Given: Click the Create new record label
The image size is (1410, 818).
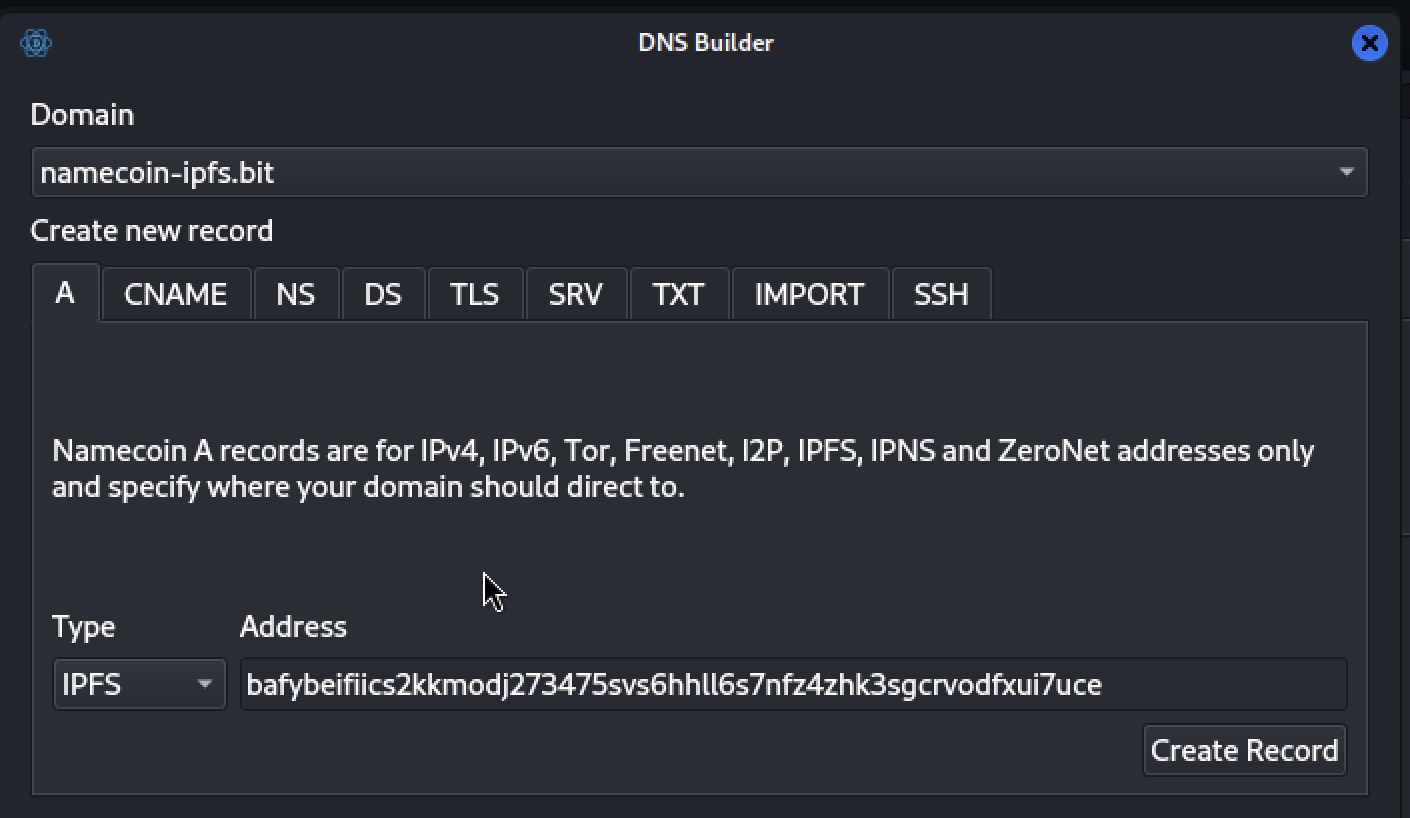Looking at the screenshot, I should pyautogui.click(x=152, y=231).
